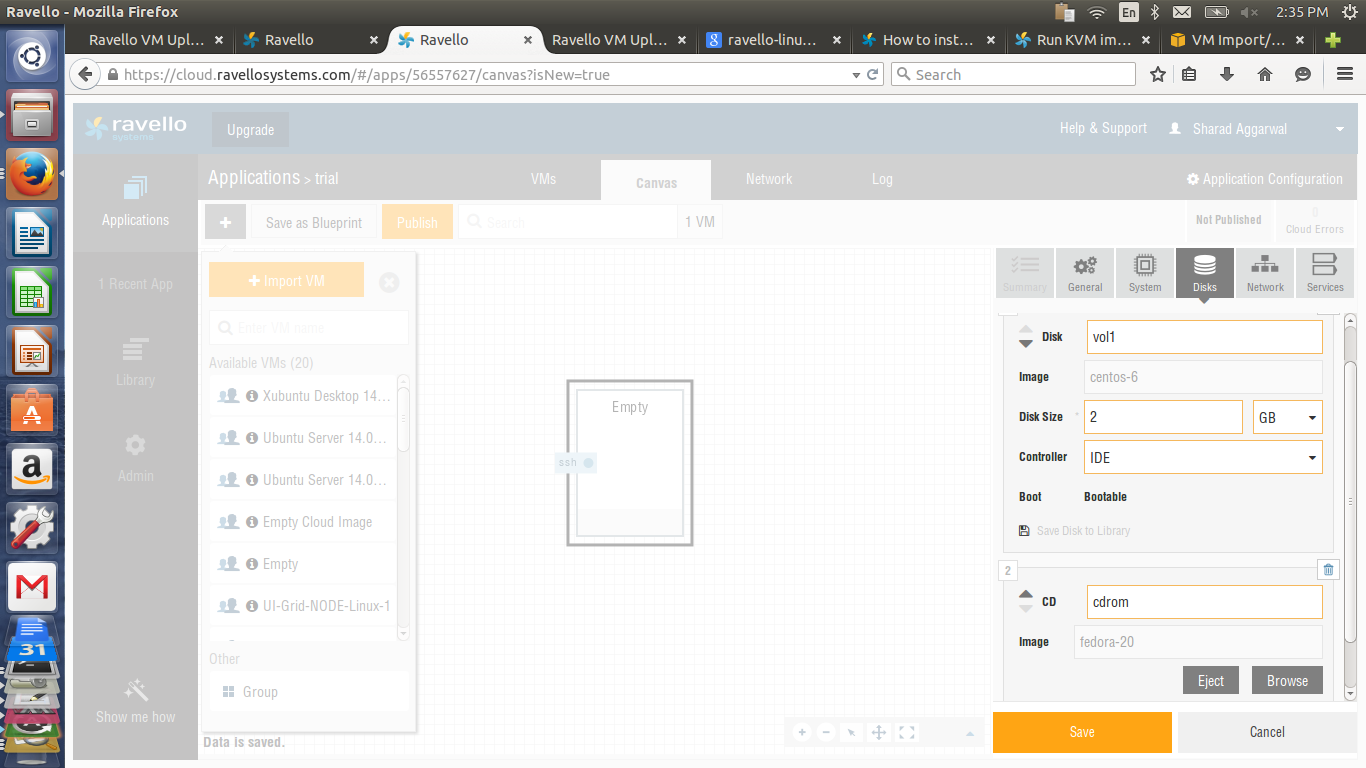This screenshot has height=768, width=1366.
Task: Open the General tab of the VM editor
Action: click(1085, 273)
